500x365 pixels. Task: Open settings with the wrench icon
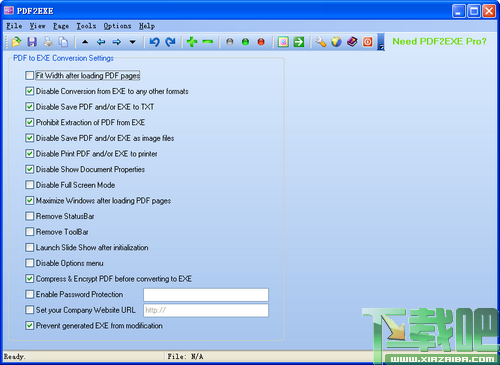[321, 42]
